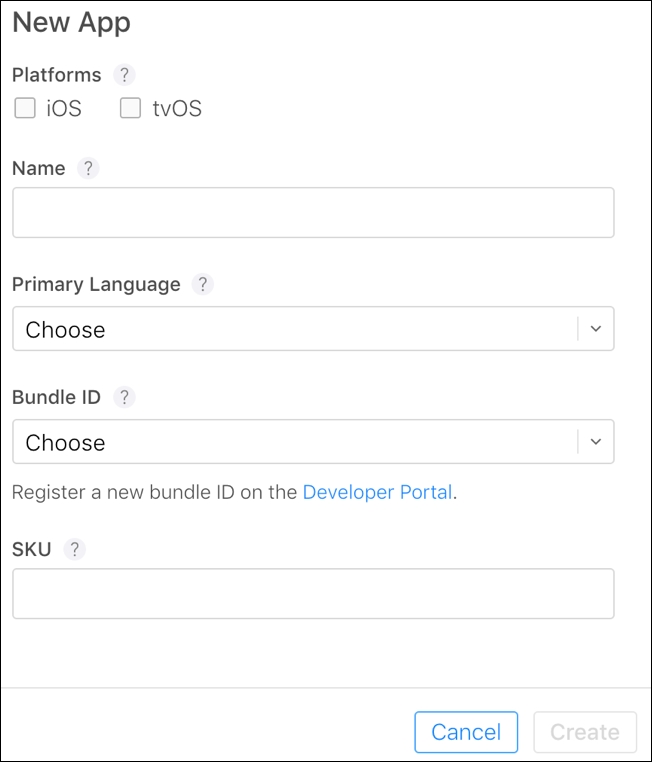Focus the Name text input field
The image size is (652, 762).
pyautogui.click(x=313, y=212)
